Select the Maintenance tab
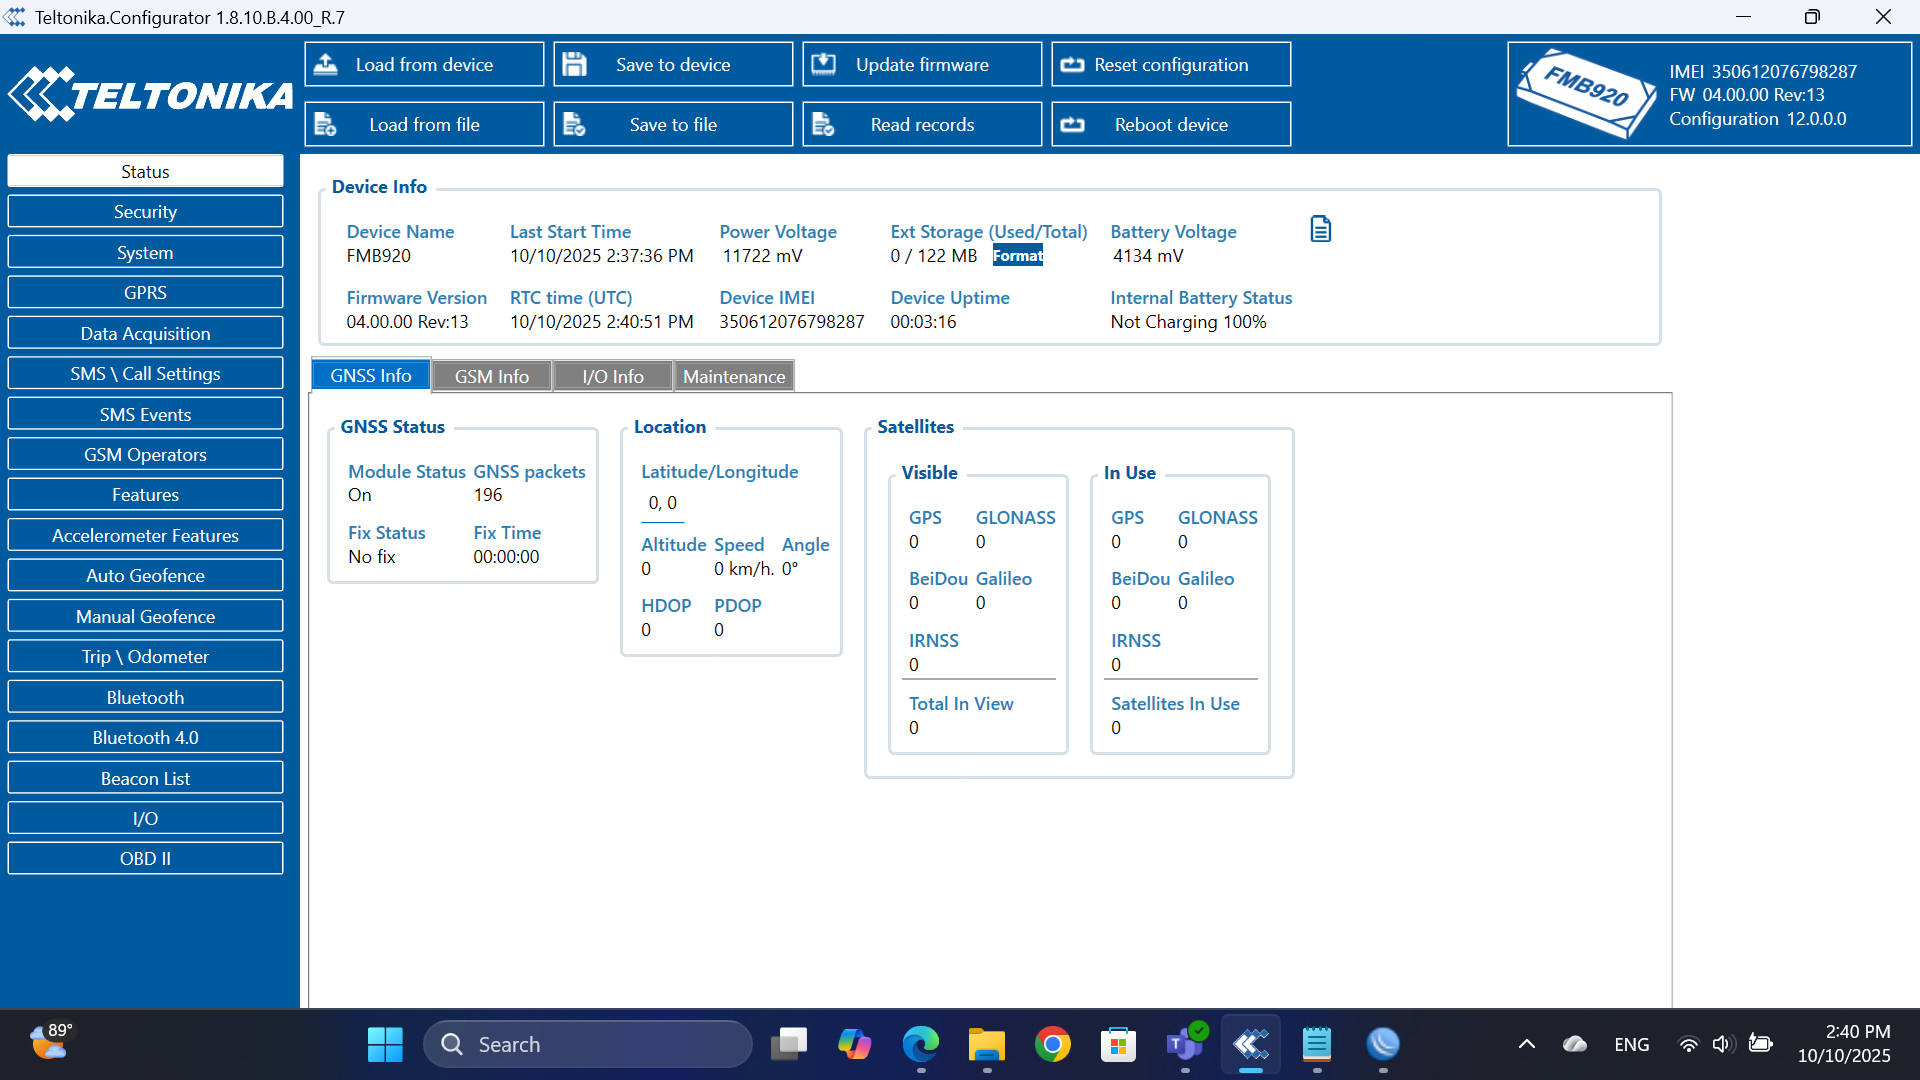The width and height of the screenshot is (1920, 1080). (734, 376)
